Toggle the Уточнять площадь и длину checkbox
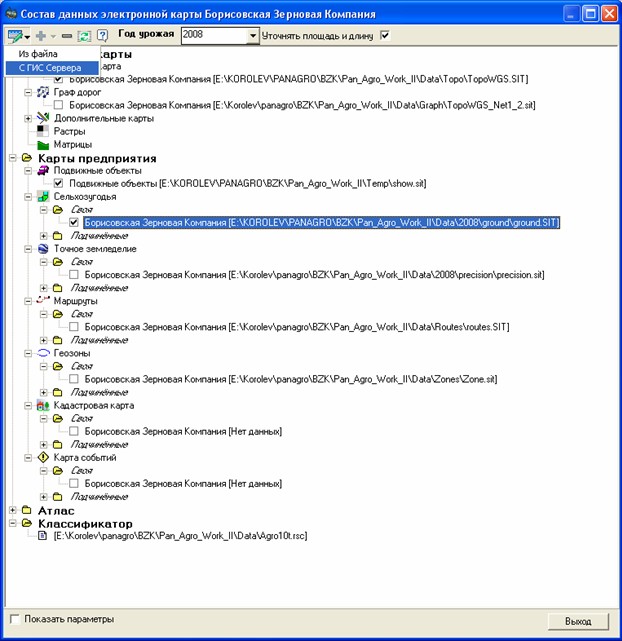Screen dimensions: 622x641 [385, 35]
